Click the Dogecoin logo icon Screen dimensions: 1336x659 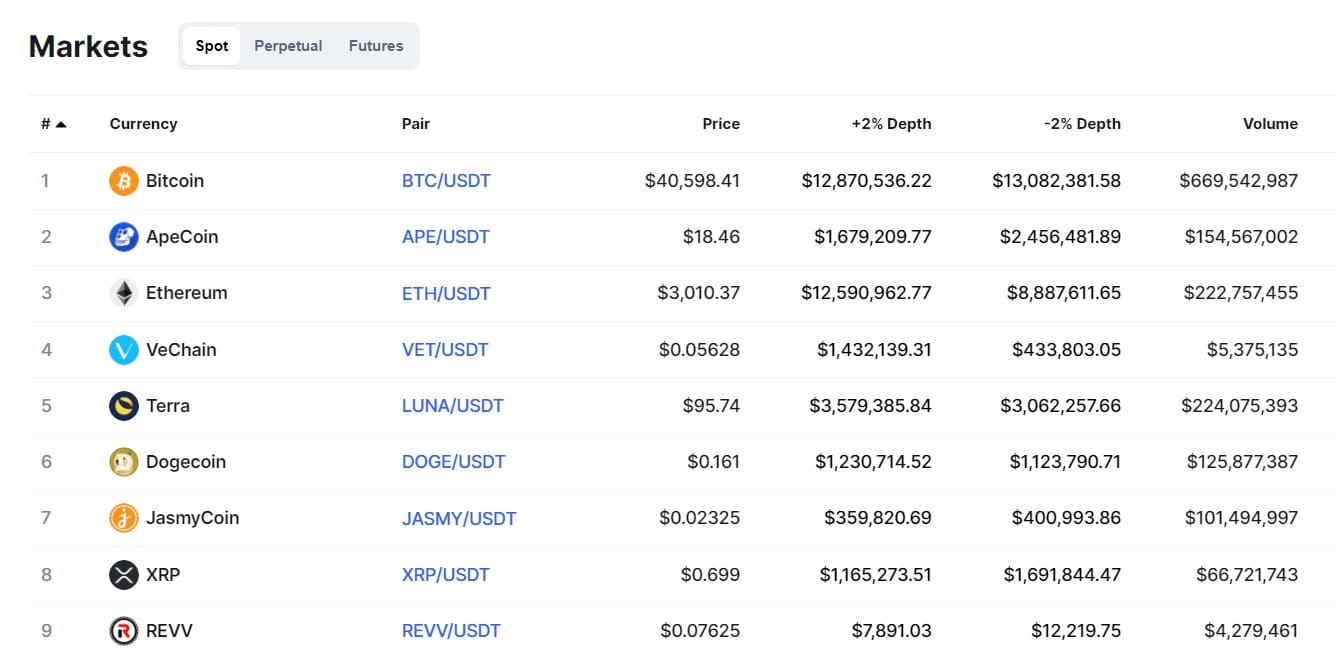pyautogui.click(x=123, y=462)
